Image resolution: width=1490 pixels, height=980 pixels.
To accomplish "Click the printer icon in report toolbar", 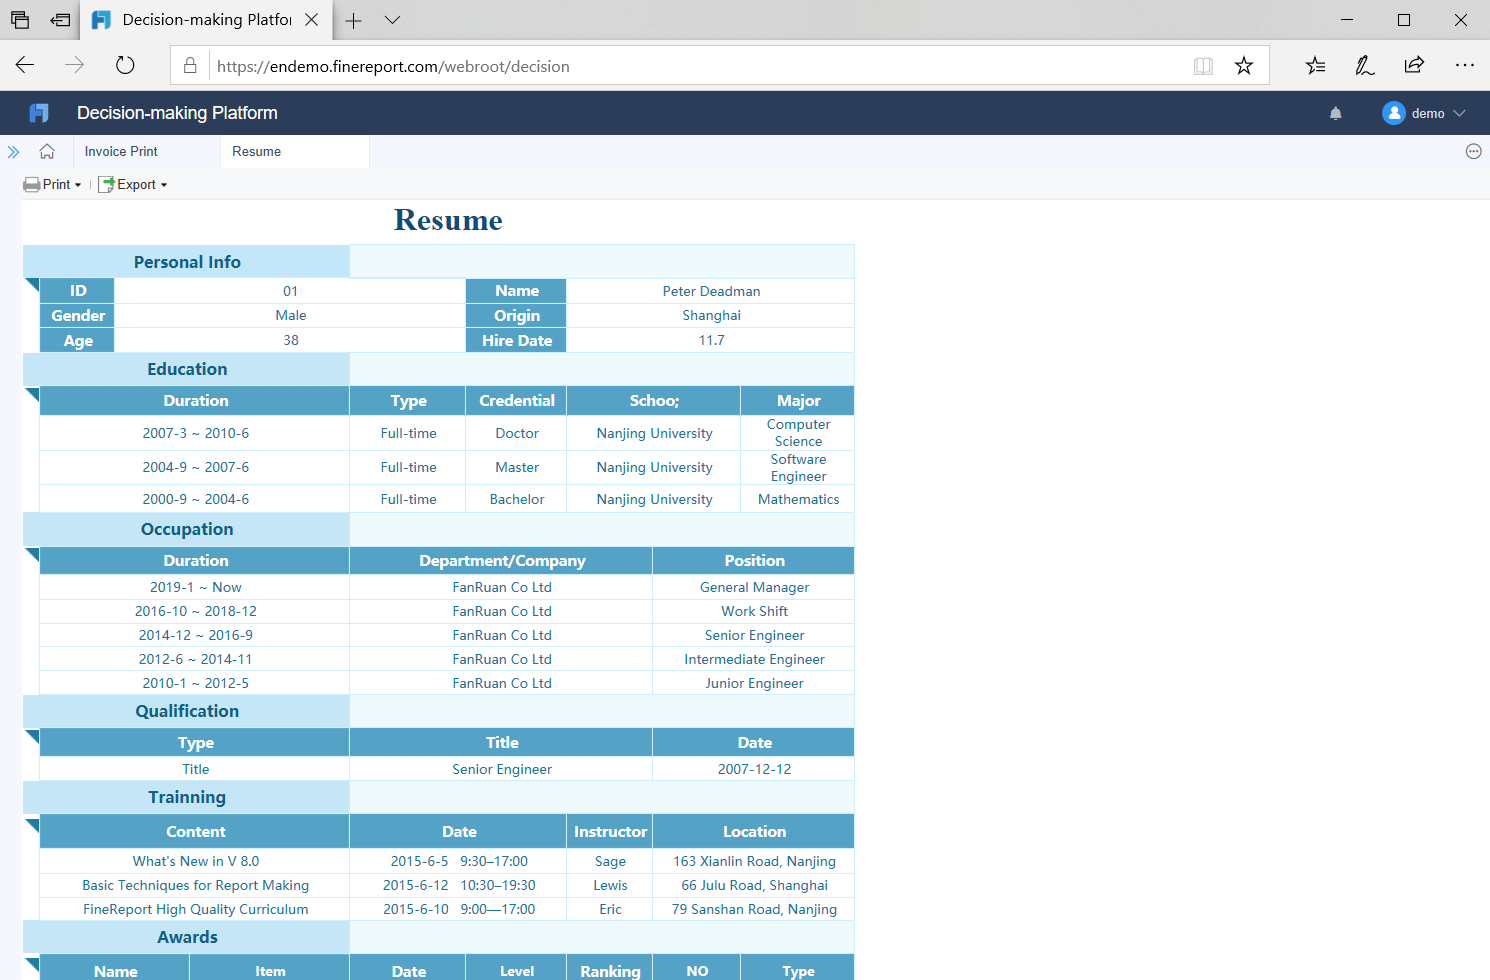I will pos(32,184).
